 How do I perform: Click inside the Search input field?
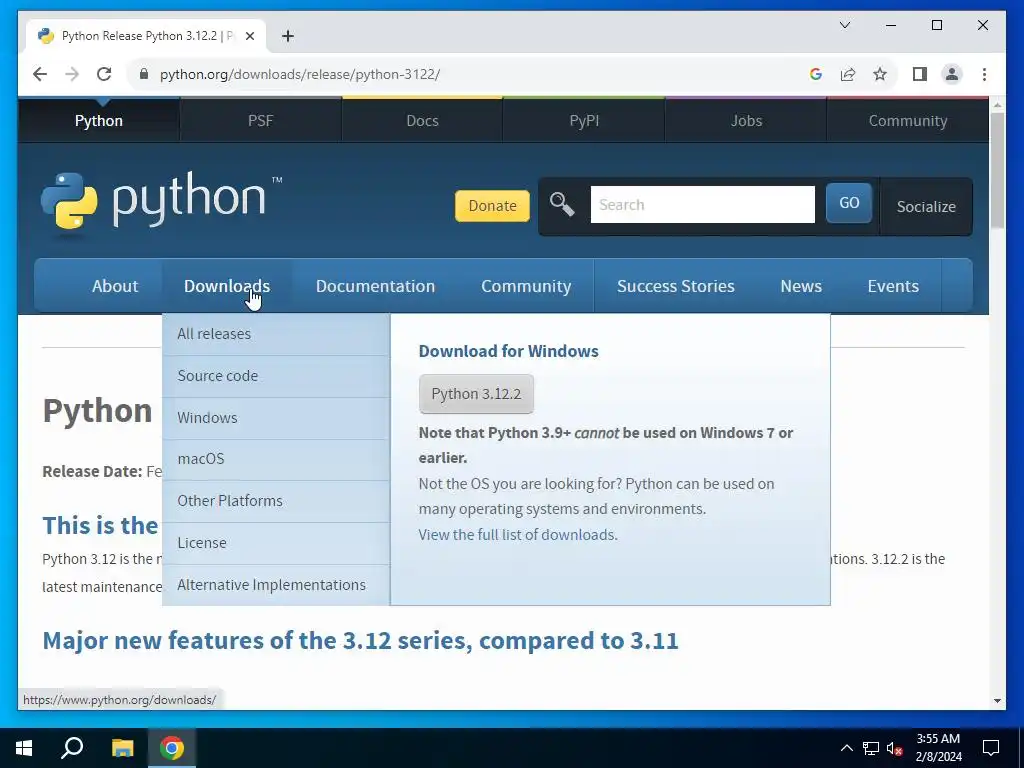(x=703, y=204)
